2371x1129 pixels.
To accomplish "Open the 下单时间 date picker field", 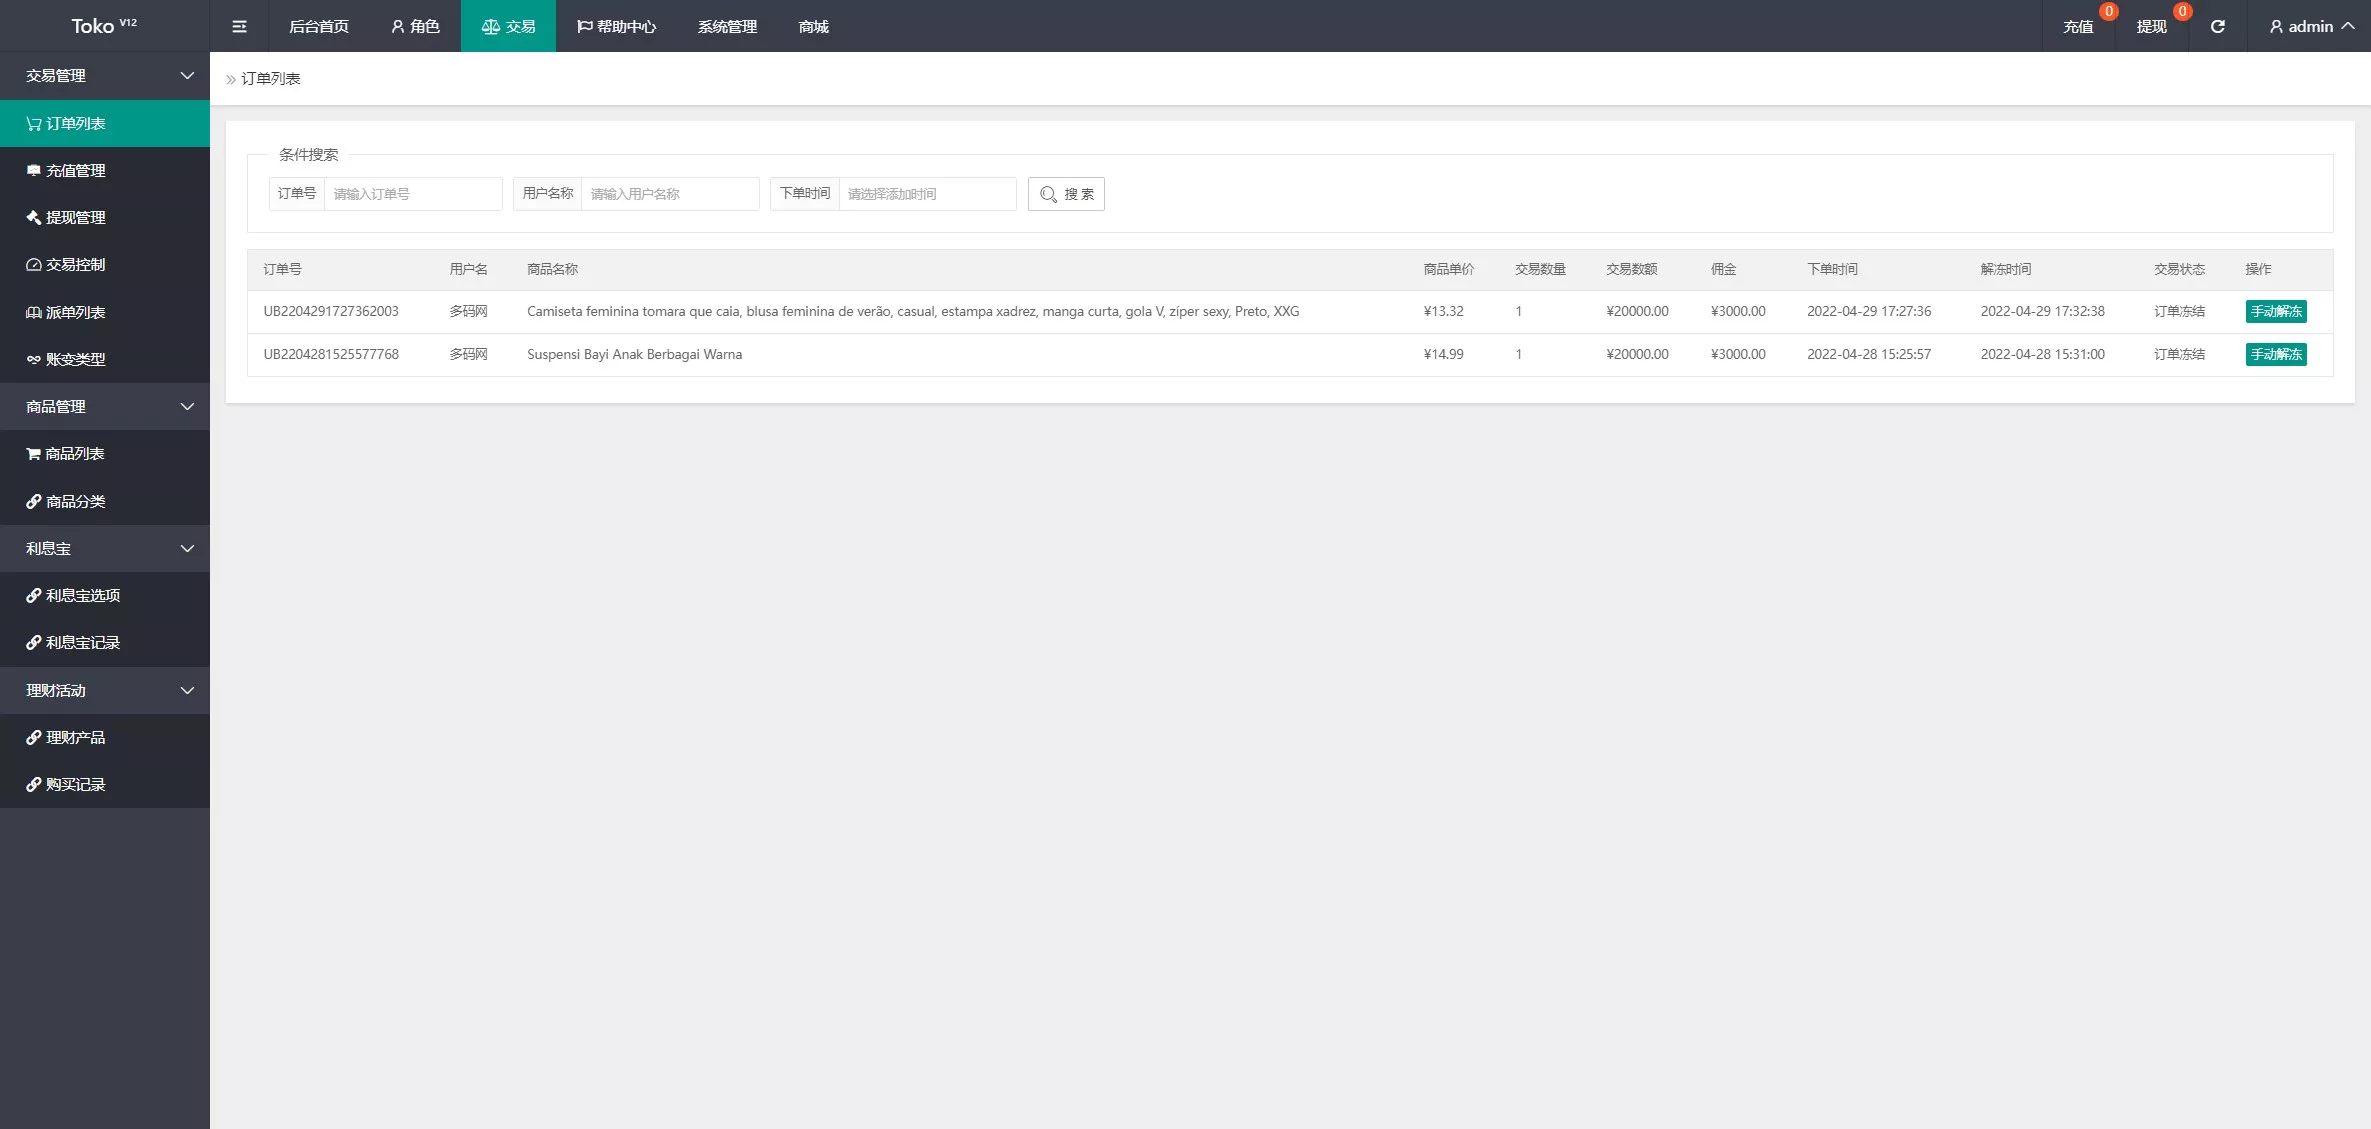I will coord(926,194).
